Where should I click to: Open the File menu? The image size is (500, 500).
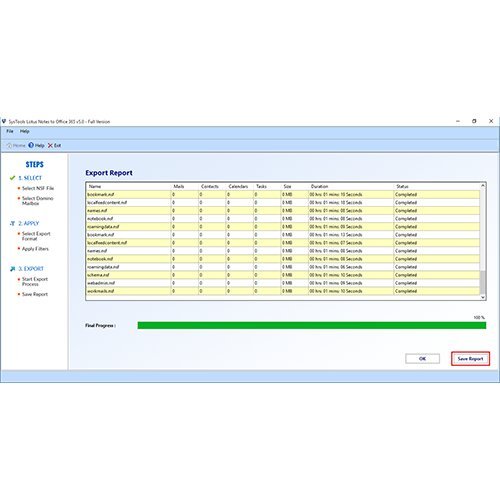pos(10,131)
